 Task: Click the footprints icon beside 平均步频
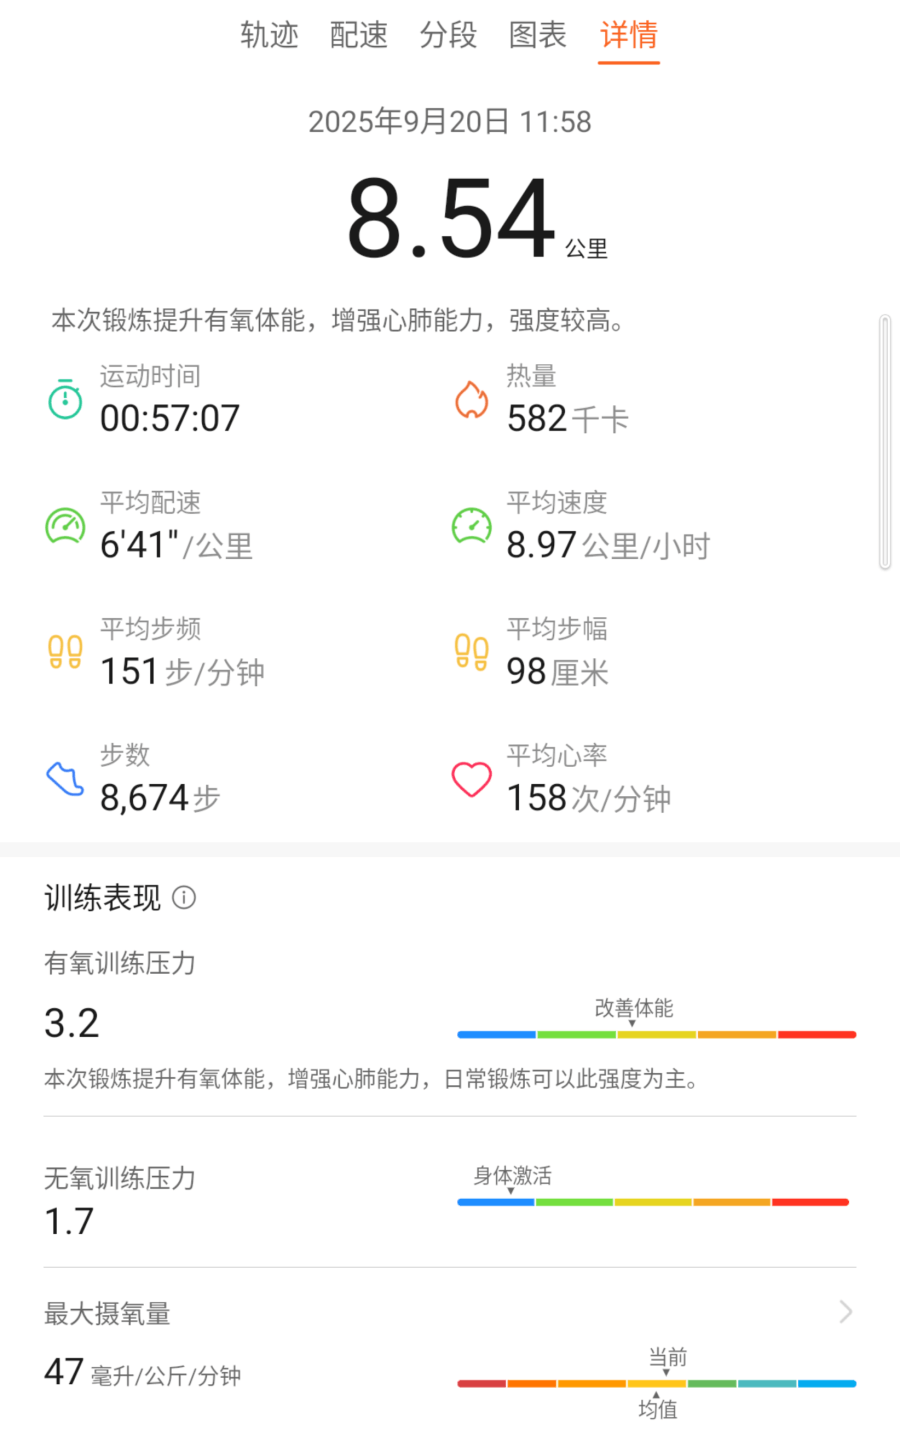(x=66, y=652)
